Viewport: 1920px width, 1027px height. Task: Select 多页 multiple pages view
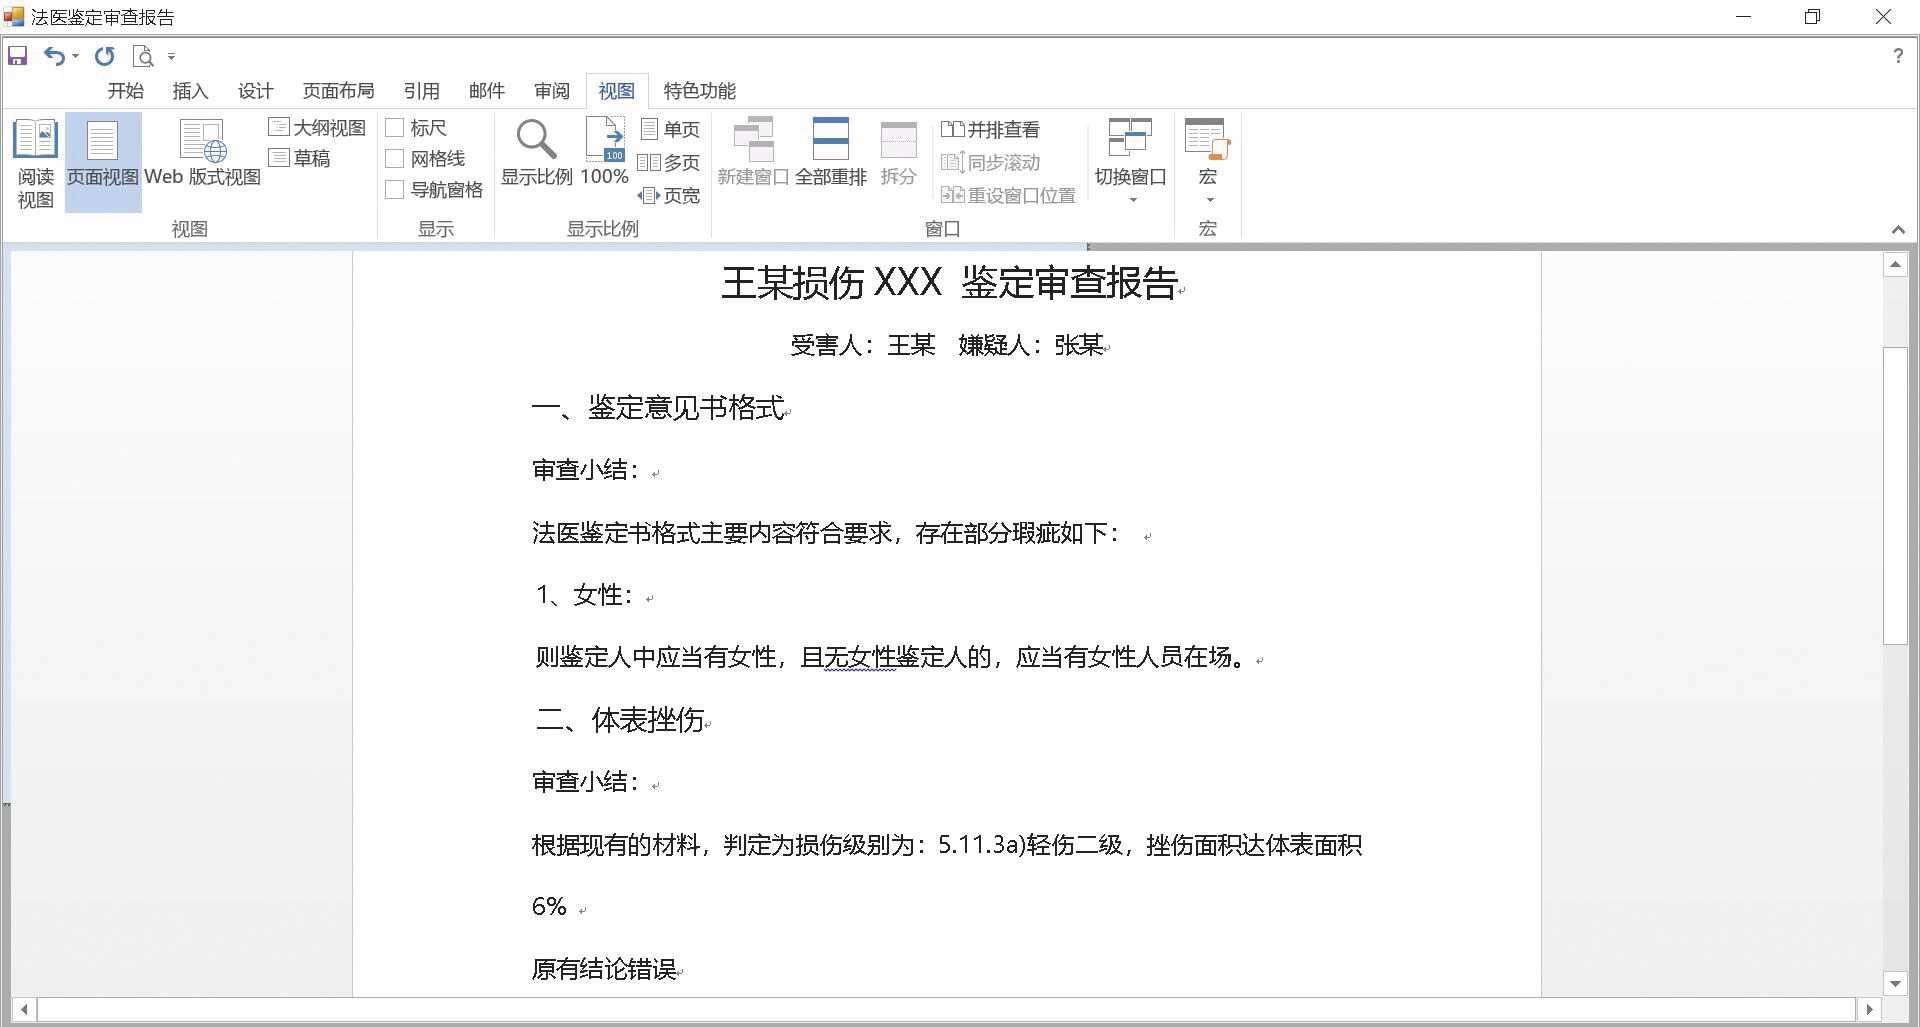pos(669,162)
